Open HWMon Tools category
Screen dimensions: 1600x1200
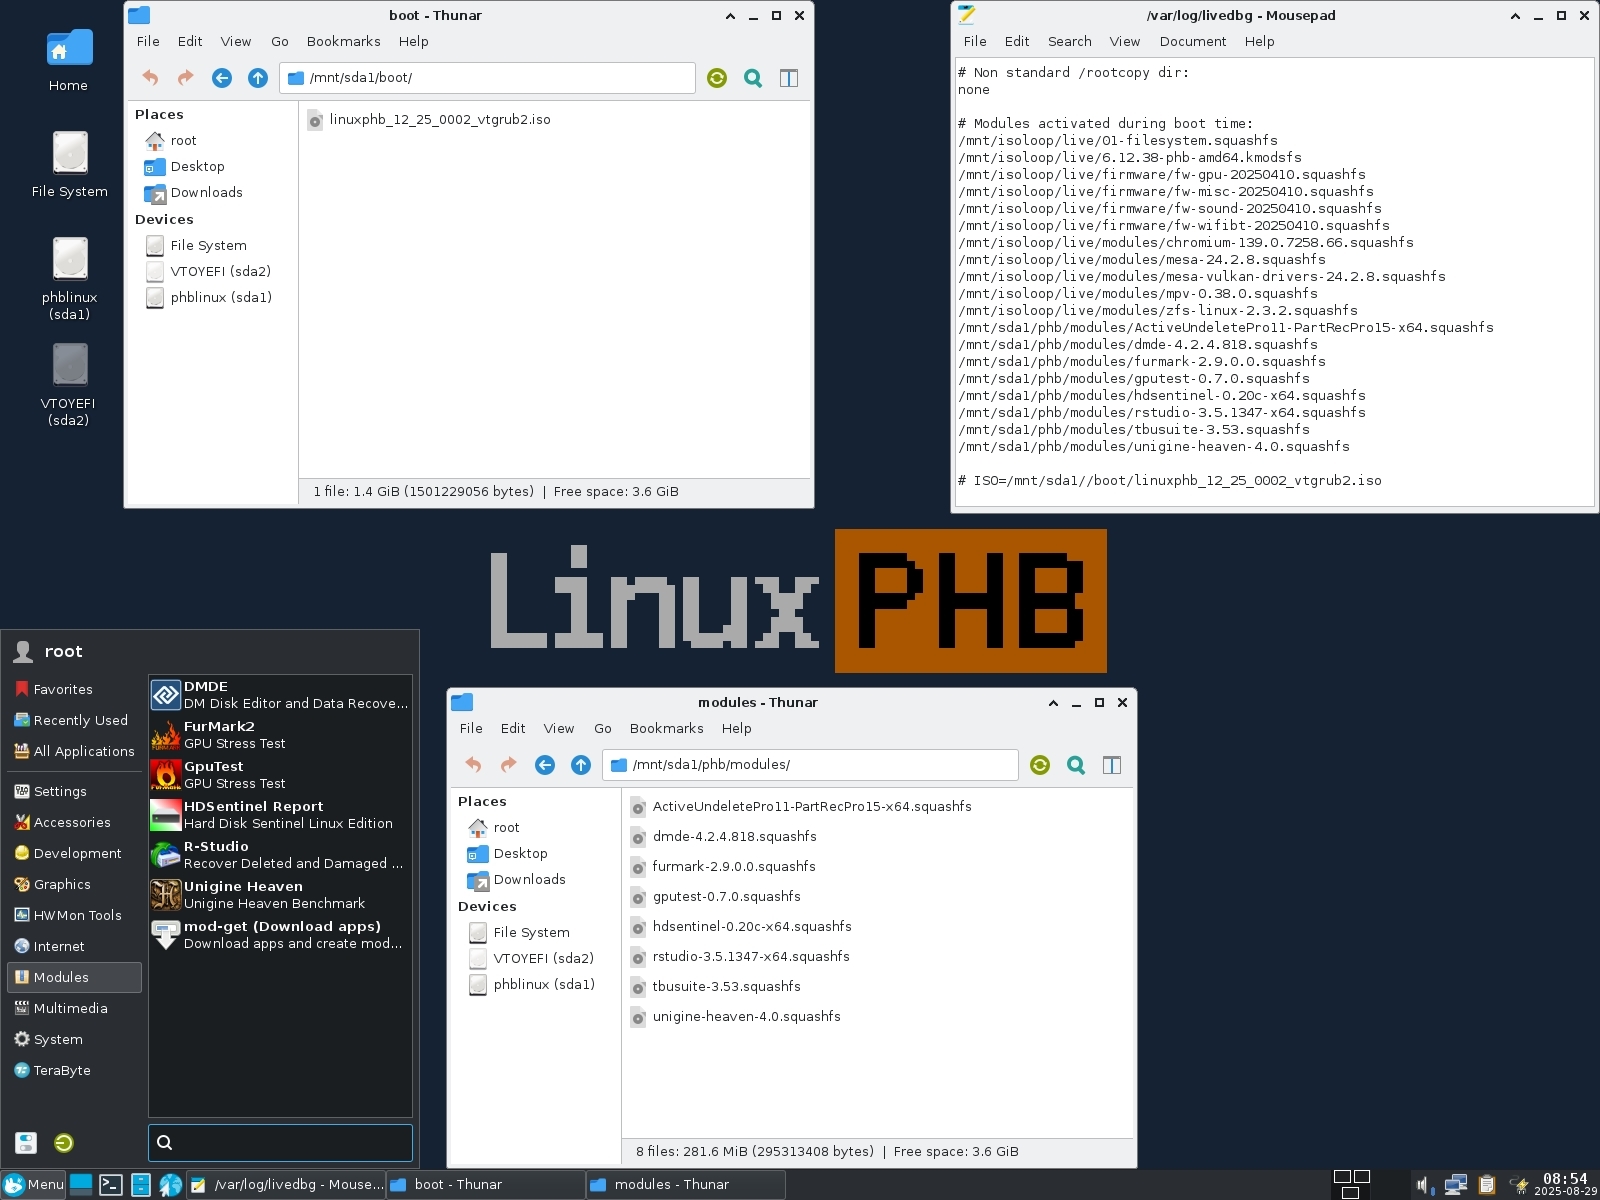tap(74, 915)
